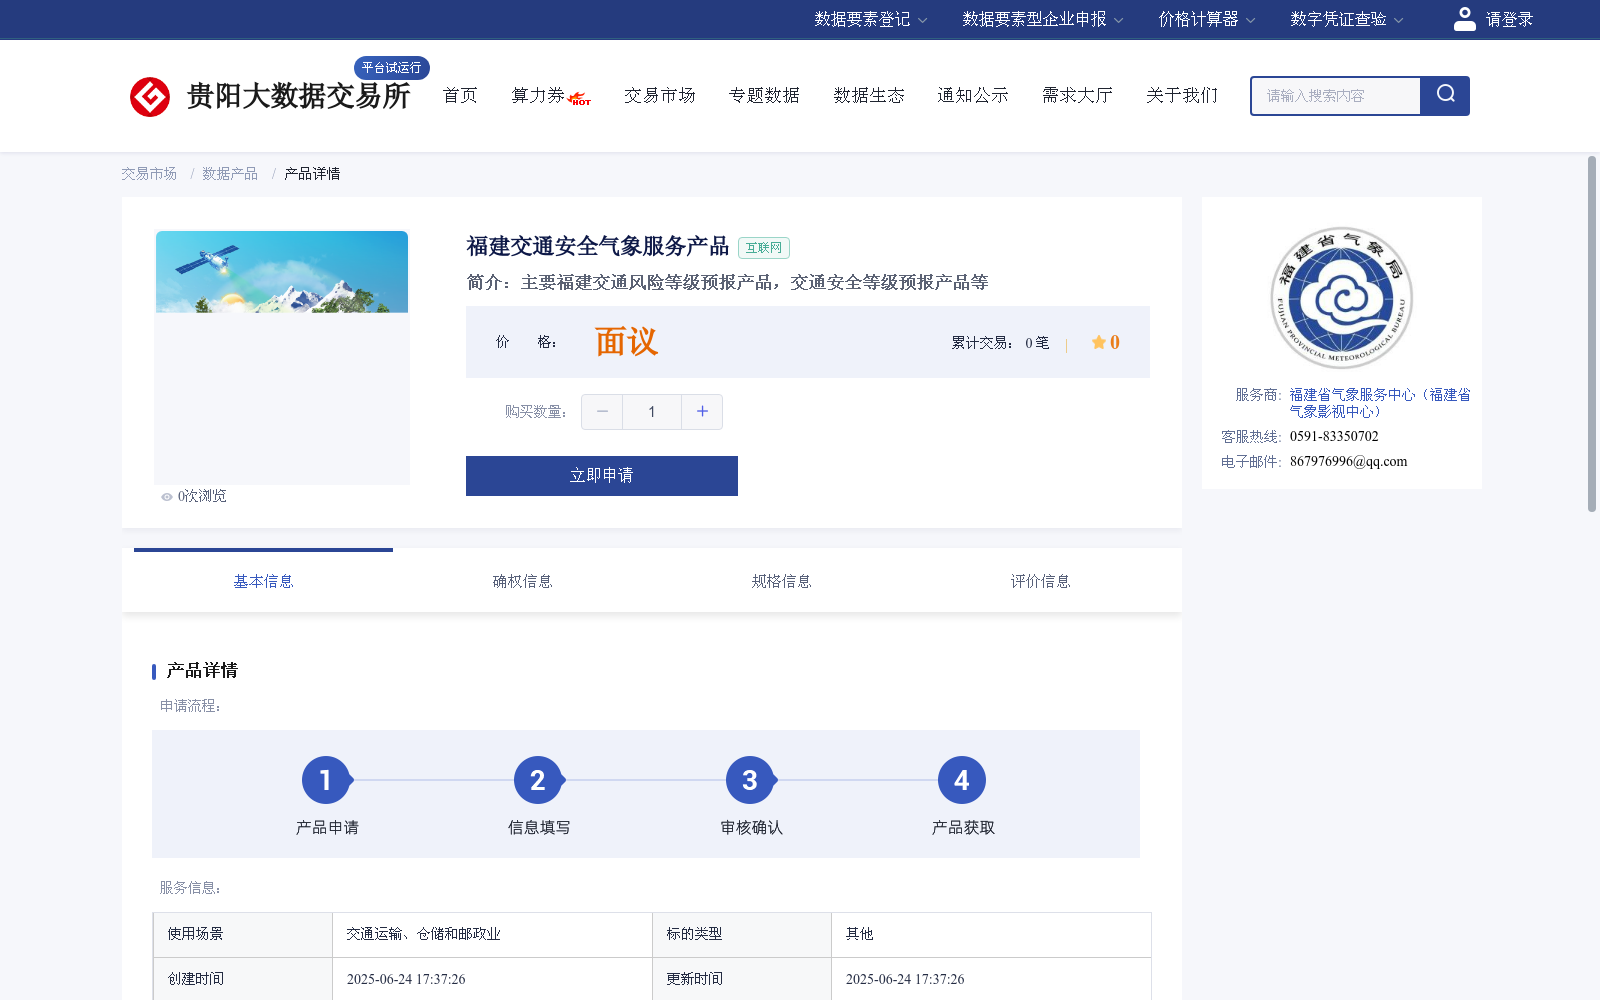The image size is (1600, 1000).
Task: Click the Guiyang Big Data Exchange logo icon
Action: (x=150, y=97)
